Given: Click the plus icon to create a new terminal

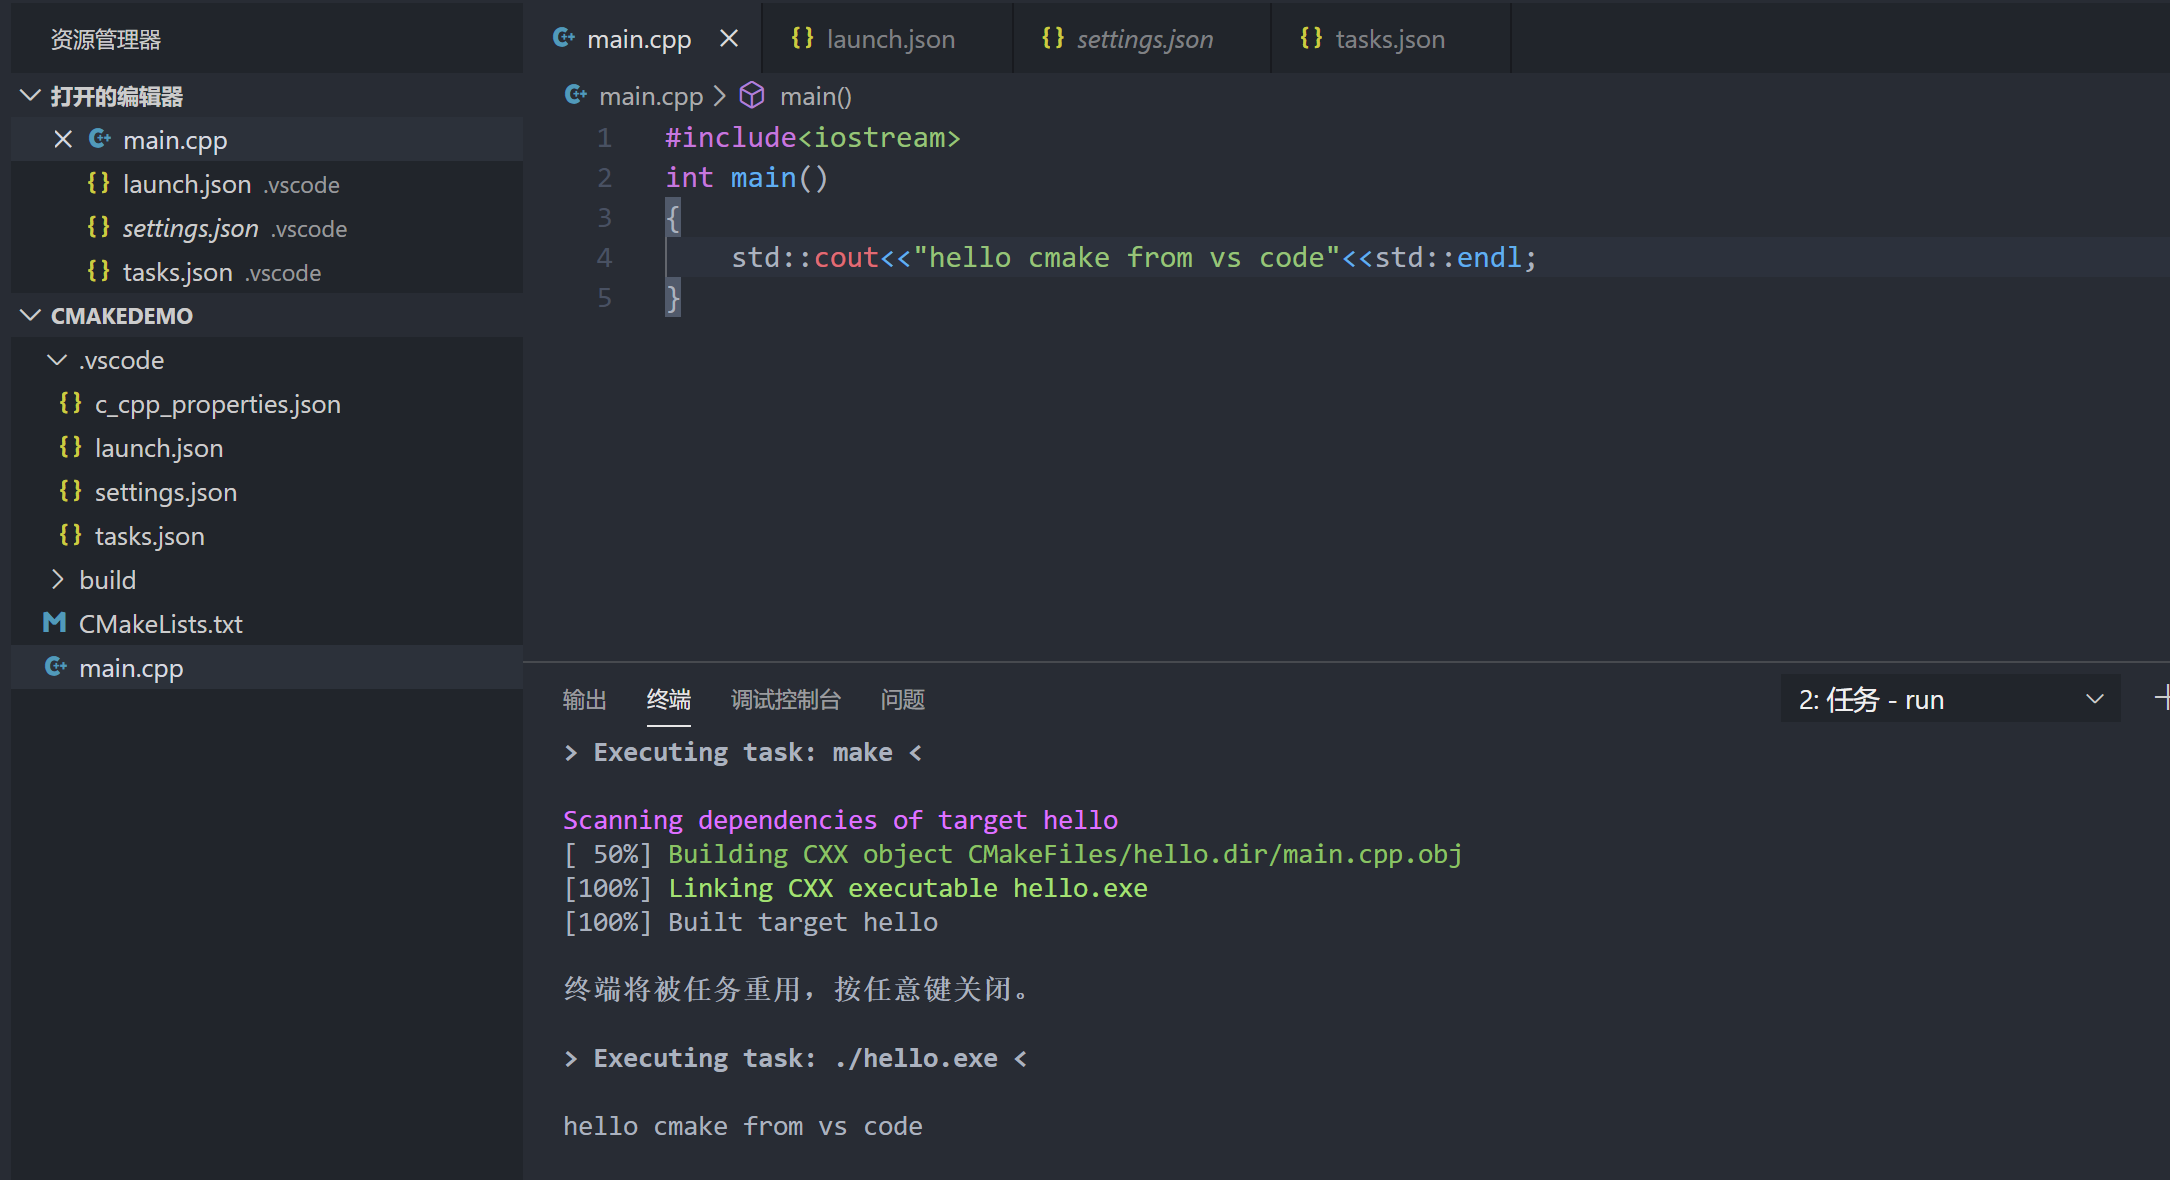Looking at the screenshot, I should [x=2162, y=698].
